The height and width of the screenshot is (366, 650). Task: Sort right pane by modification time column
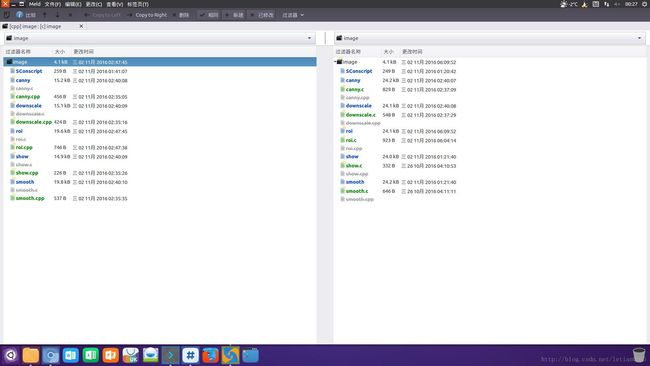(412, 51)
